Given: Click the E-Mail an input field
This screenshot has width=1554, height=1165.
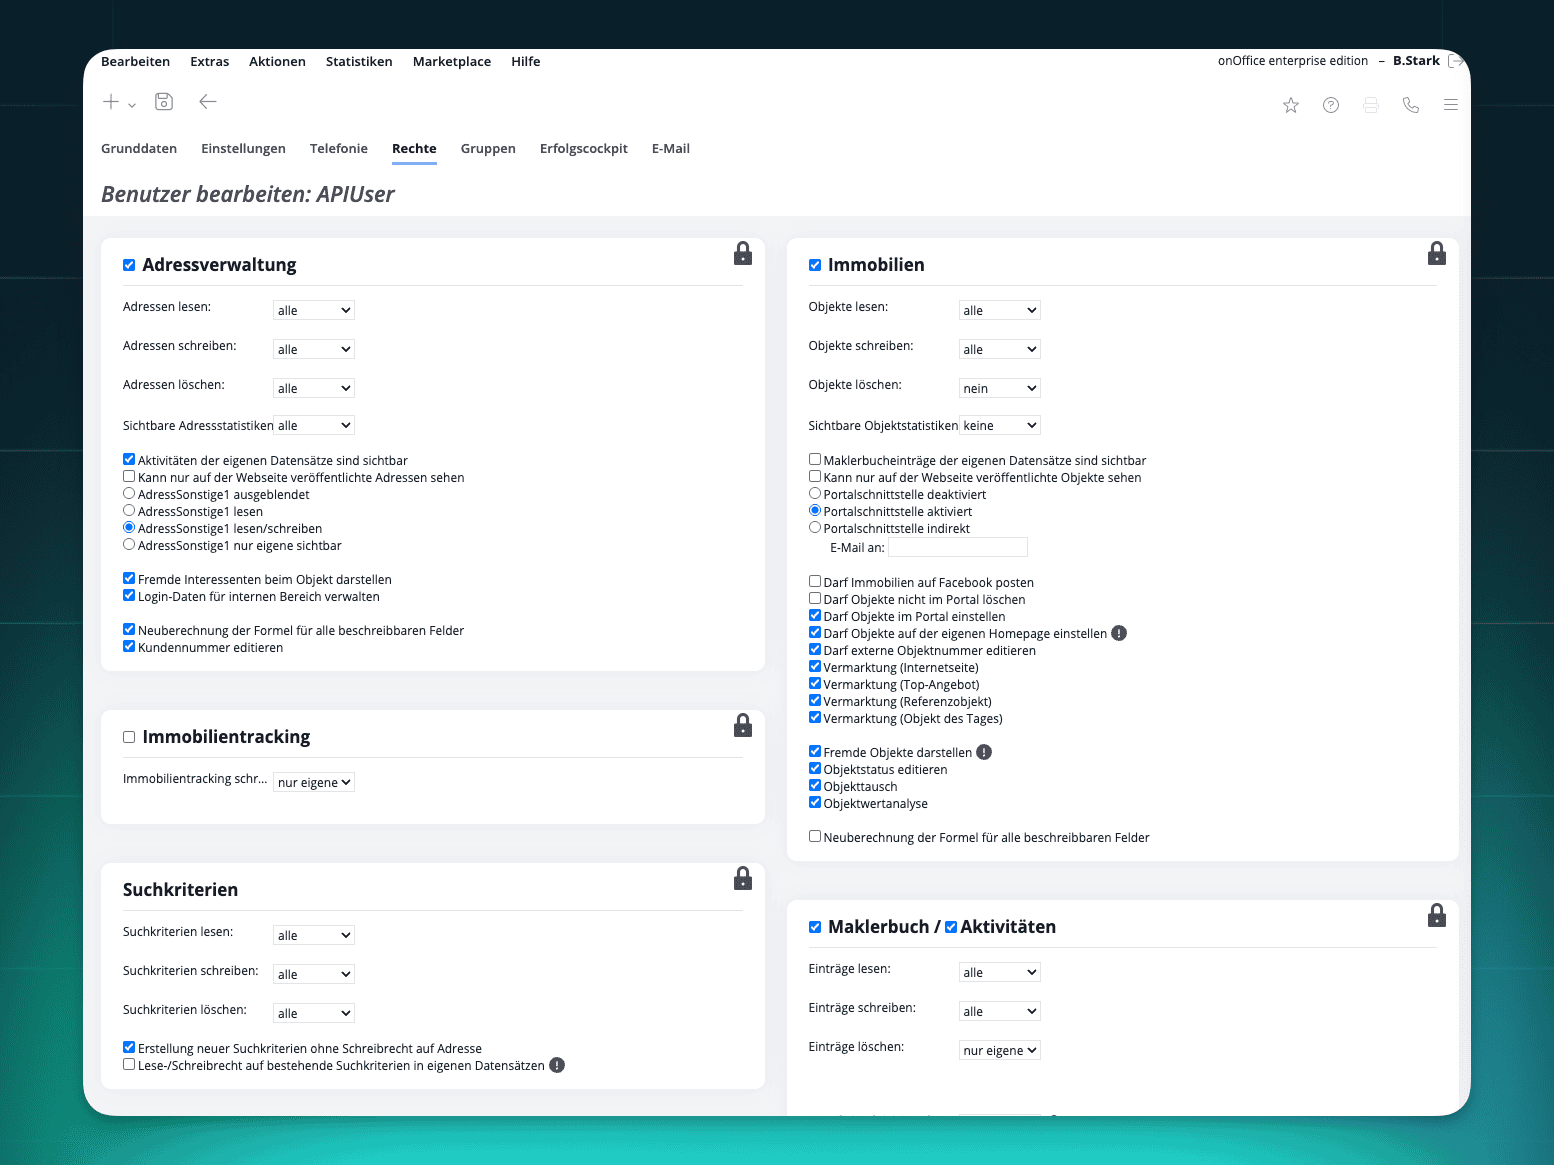Looking at the screenshot, I should (958, 547).
